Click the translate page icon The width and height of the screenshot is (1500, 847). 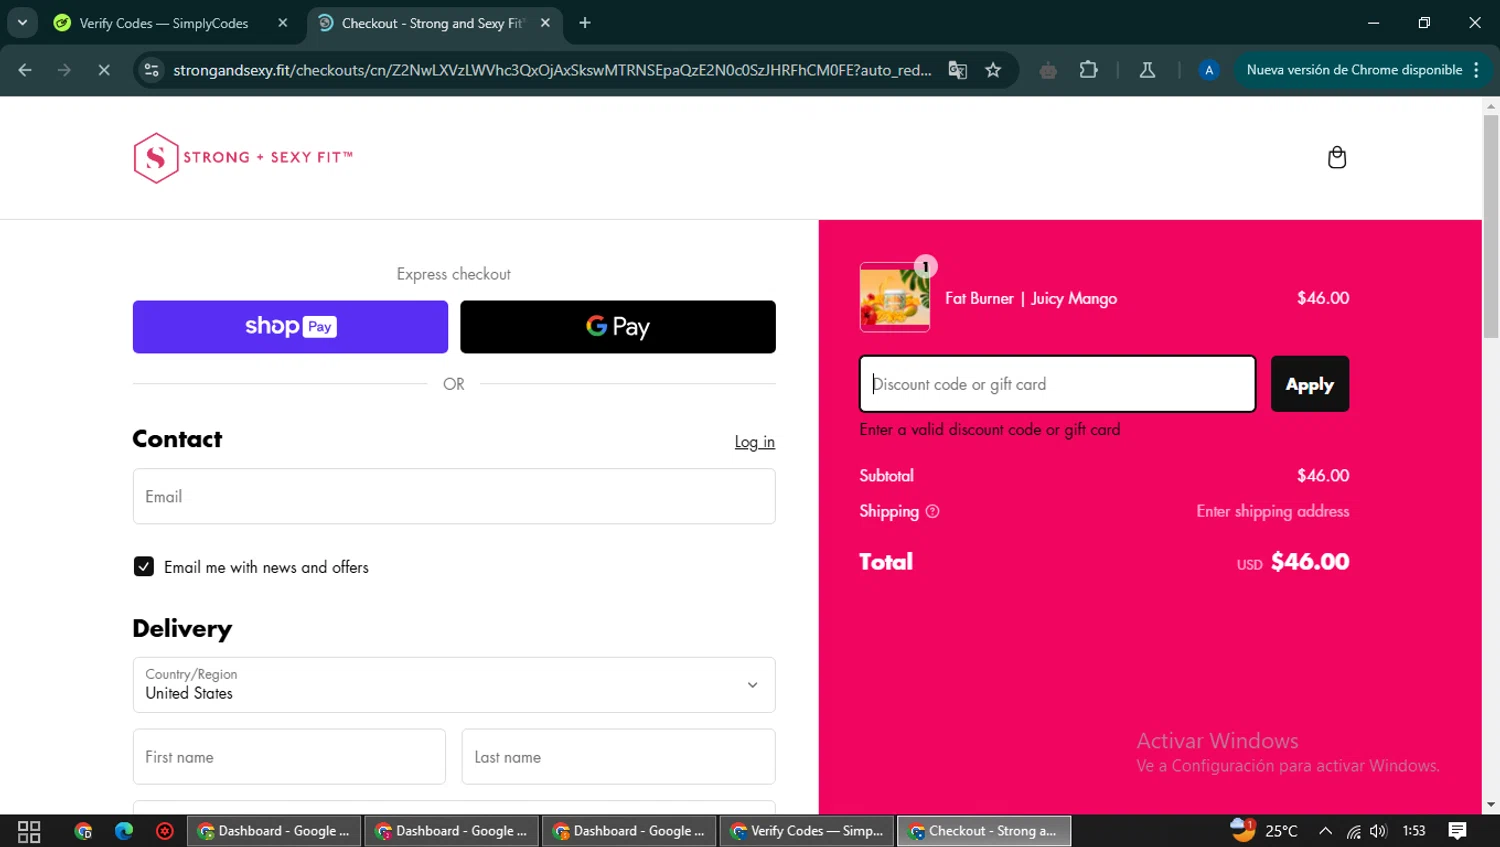pyautogui.click(x=957, y=70)
